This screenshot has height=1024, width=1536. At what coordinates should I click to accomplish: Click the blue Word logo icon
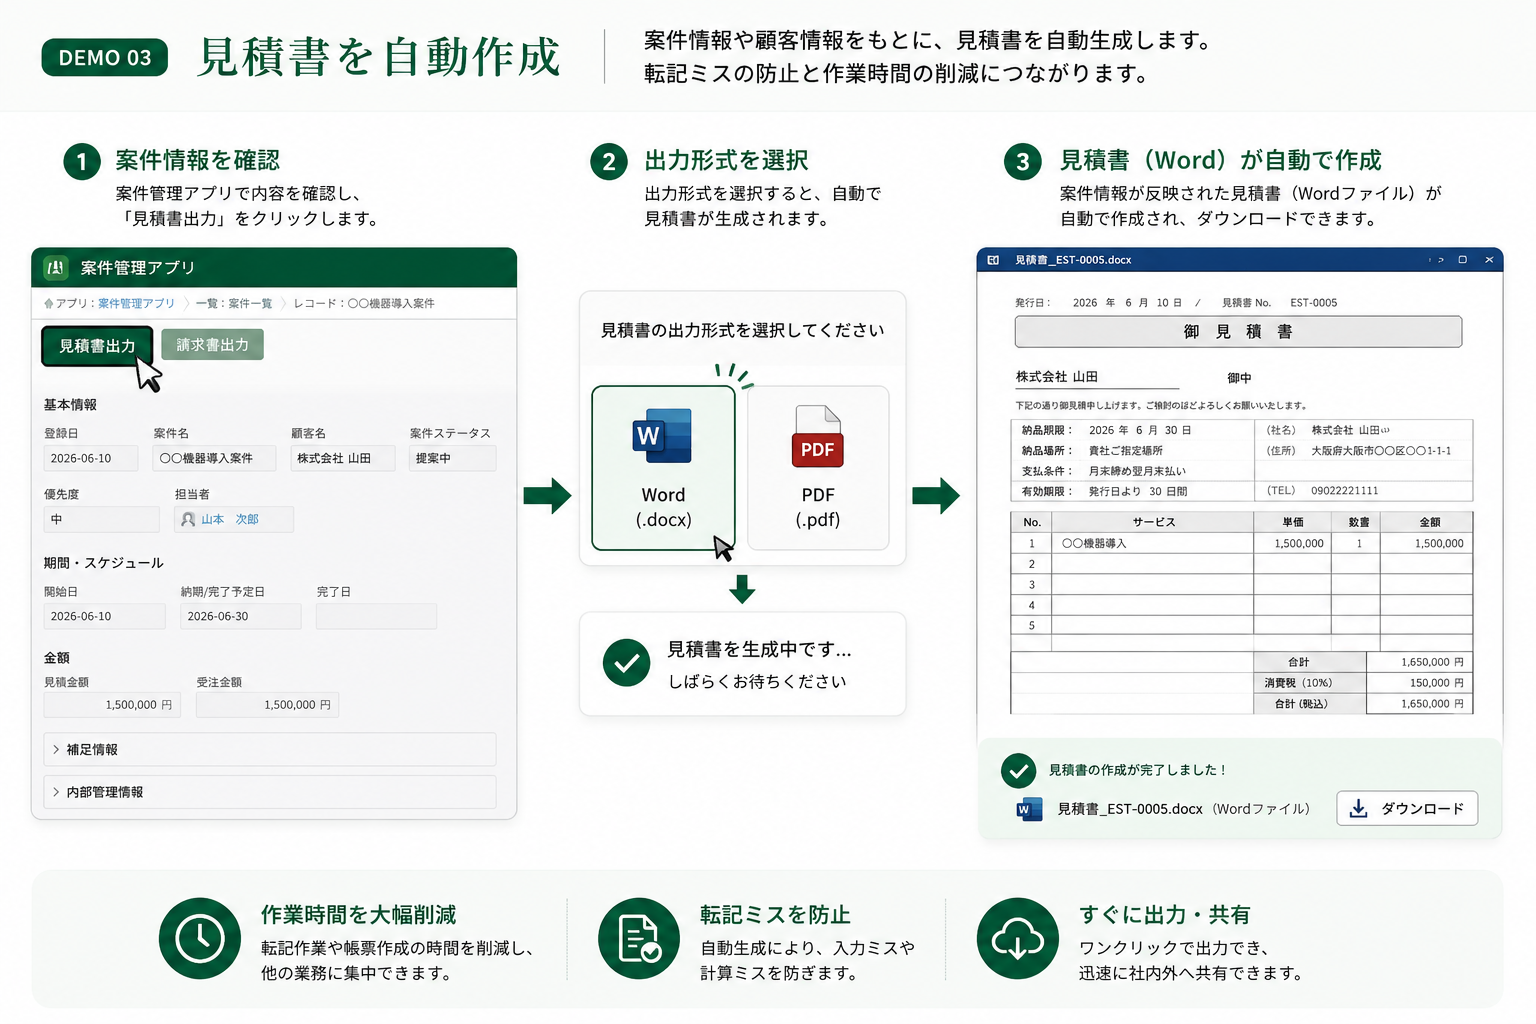coord(662,435)
